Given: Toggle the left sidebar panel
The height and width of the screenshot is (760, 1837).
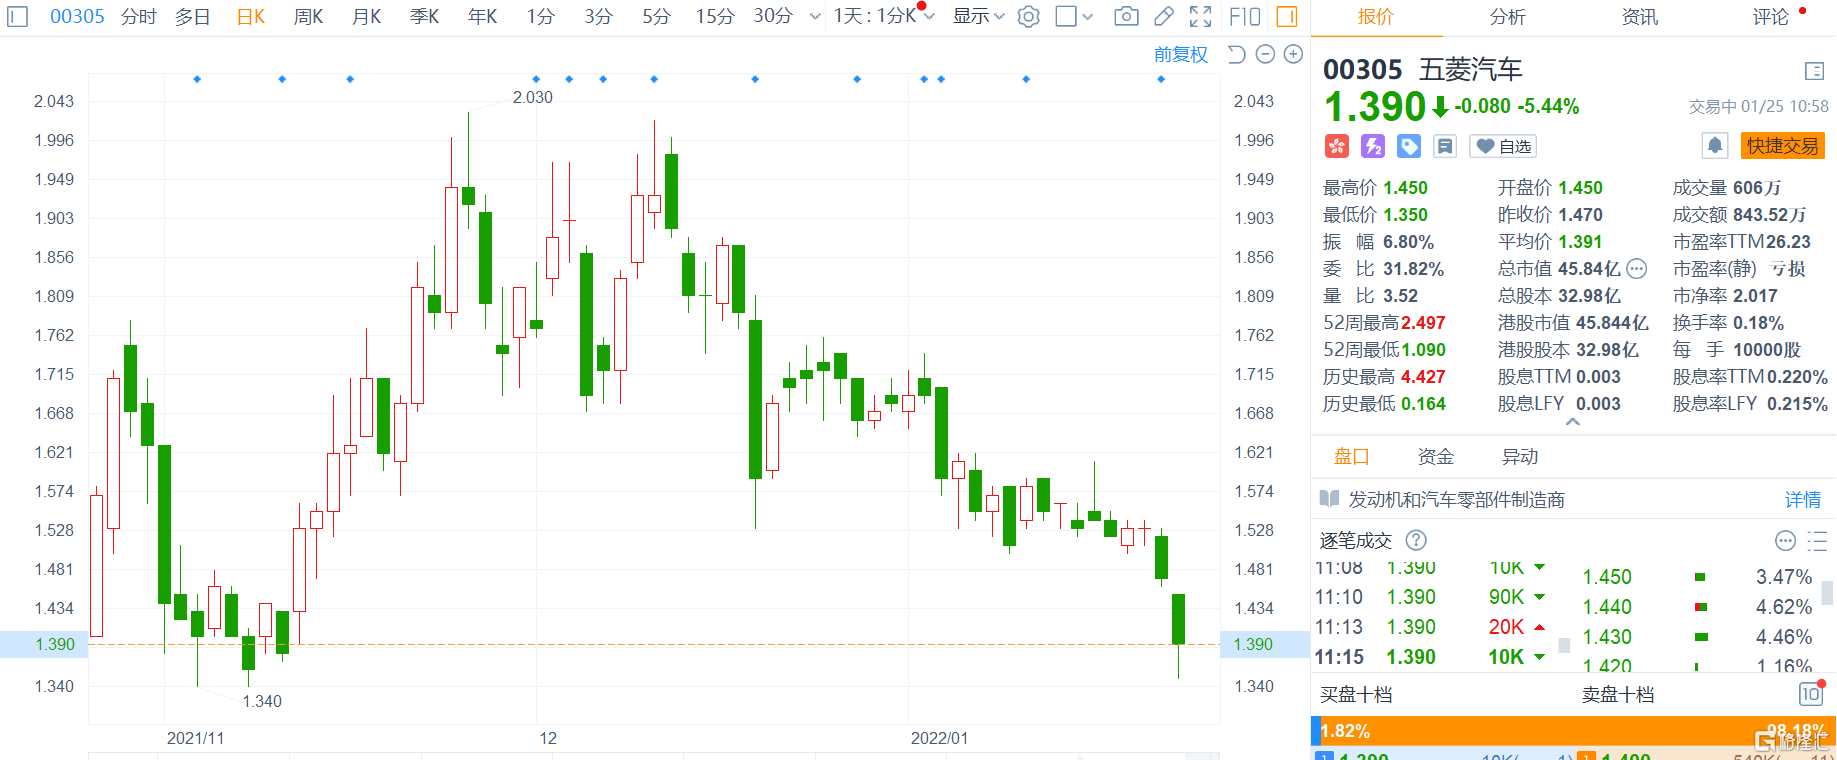Looking at the screenshot, I should coord(18,17).
